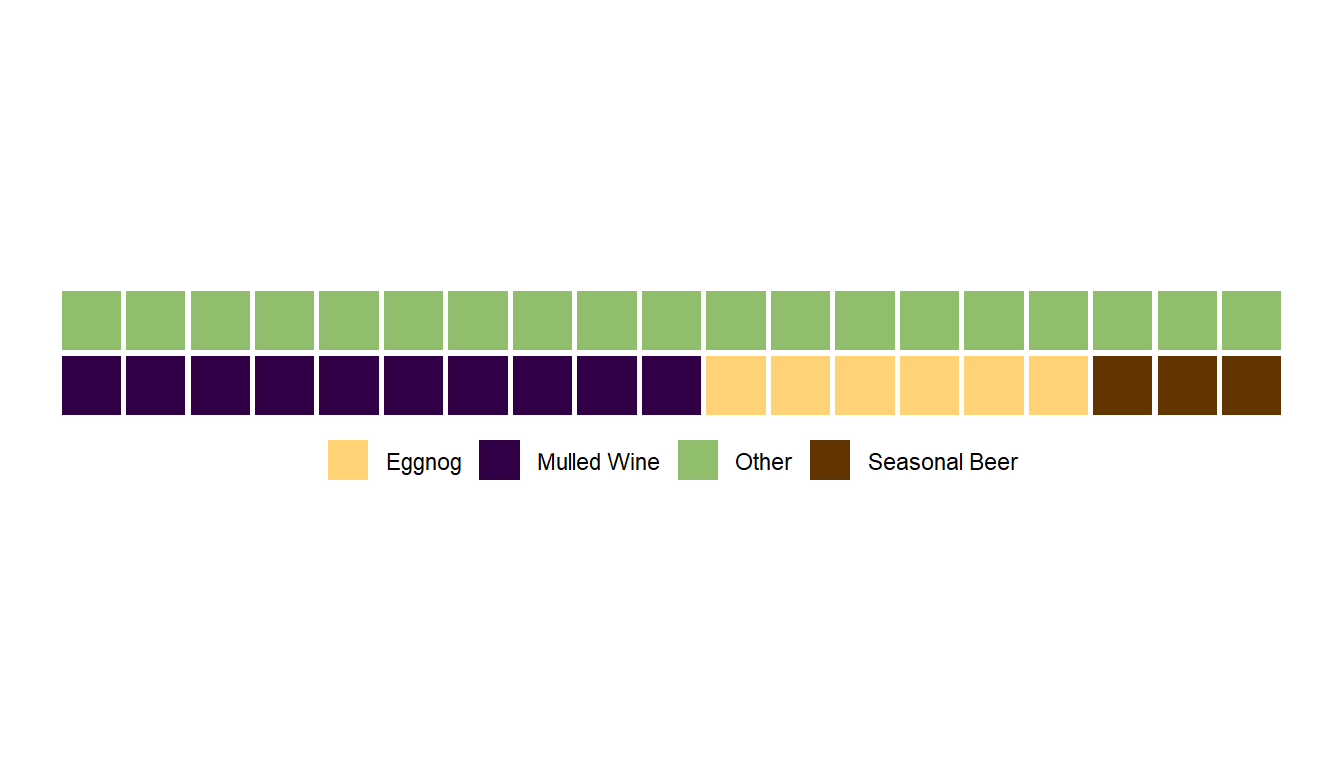Click the Eggnog legend label text
Screen dimensions: 1344x768
coord(424,463)
